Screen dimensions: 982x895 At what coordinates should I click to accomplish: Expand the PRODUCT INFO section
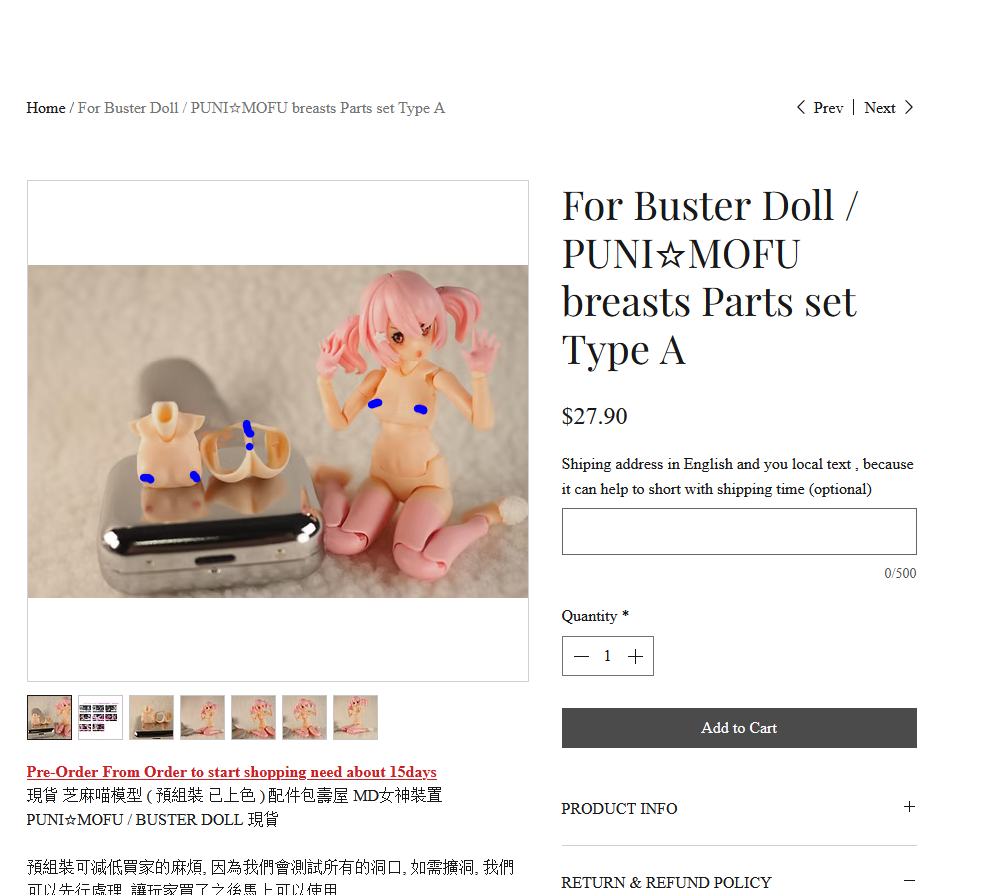coord(739,808)
